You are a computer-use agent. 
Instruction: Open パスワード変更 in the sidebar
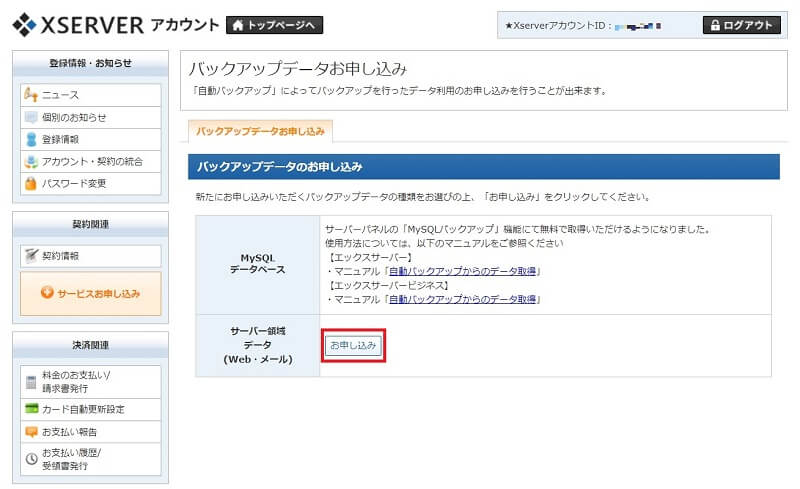click(x=91, y=183)
